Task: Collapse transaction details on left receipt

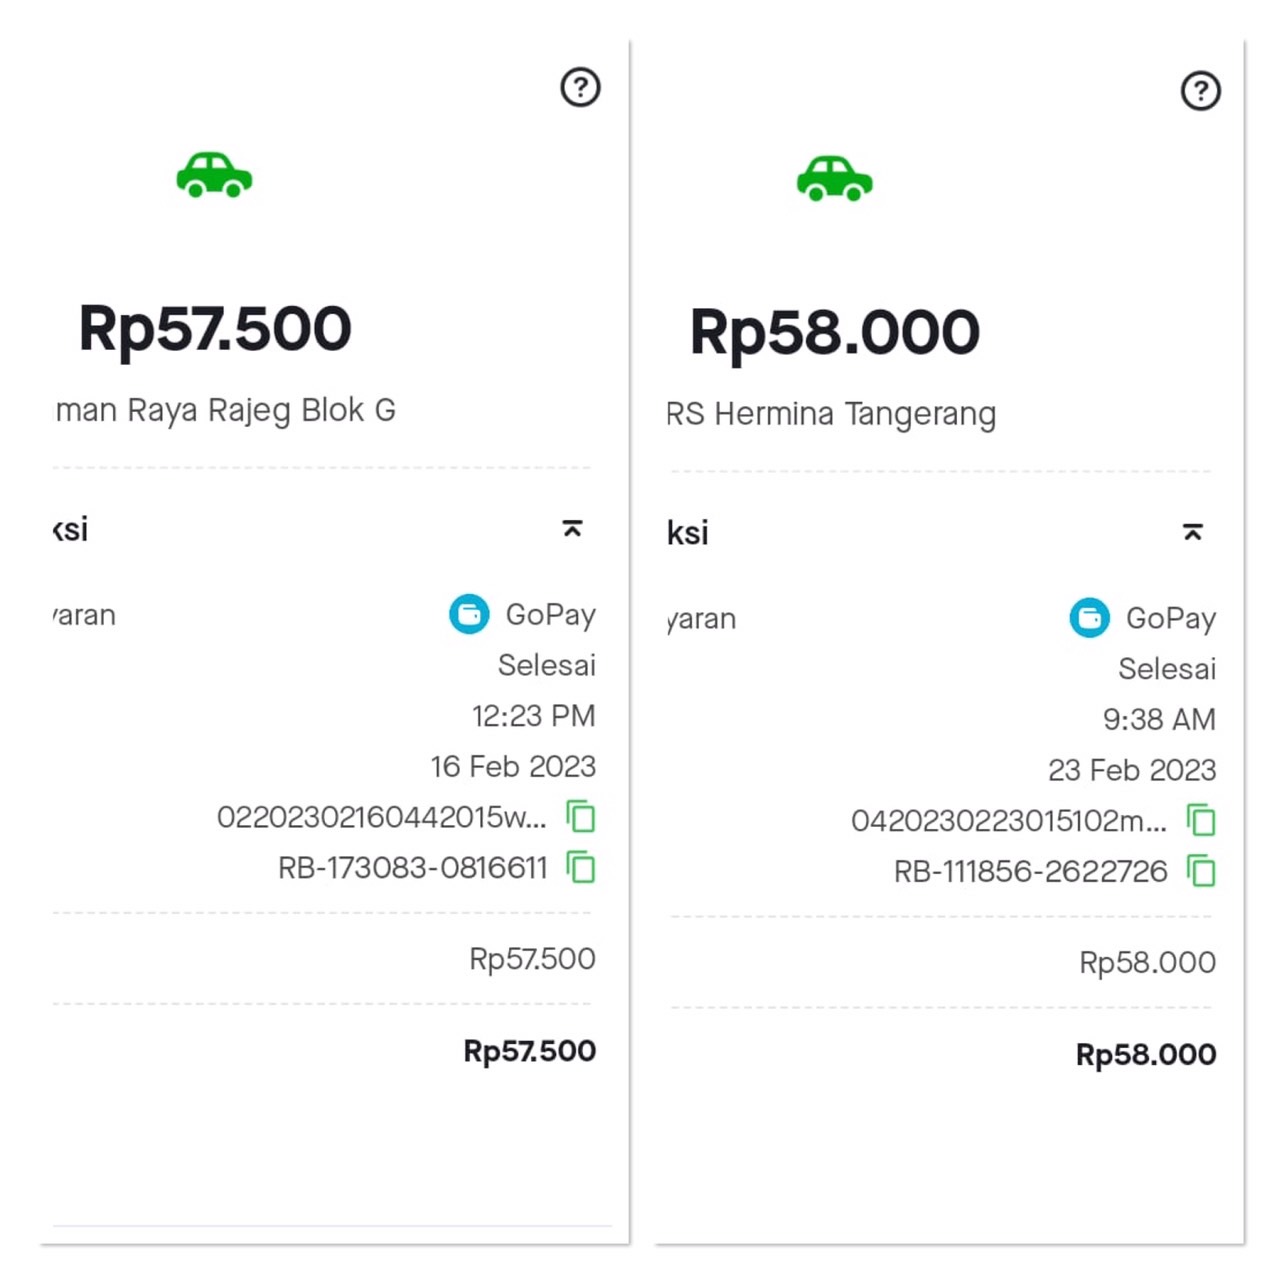Action: (572, 529)
